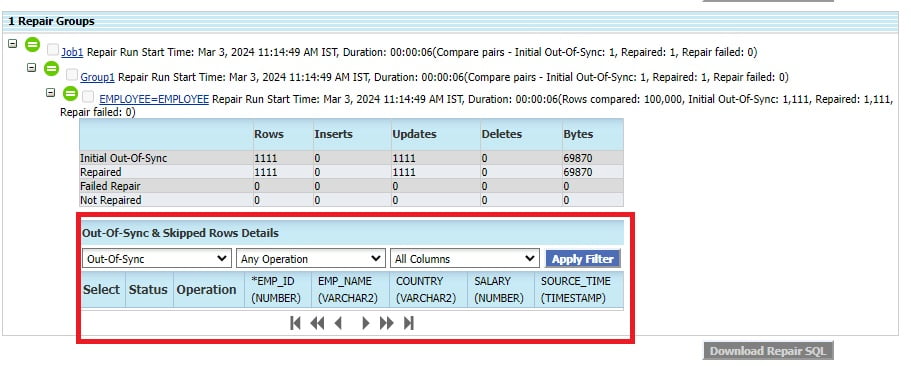Jump forward several pages with double-right arrow
911x366 pixels.
tap(386, 323)
